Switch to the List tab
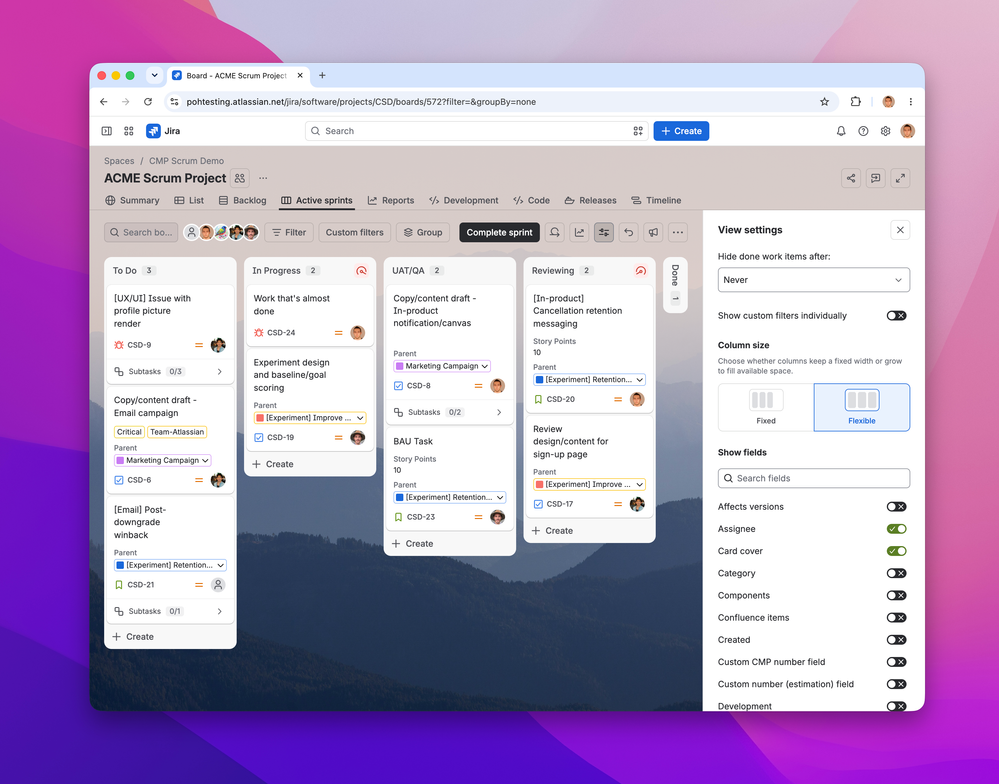999x784 pixels. click(189, 200)
